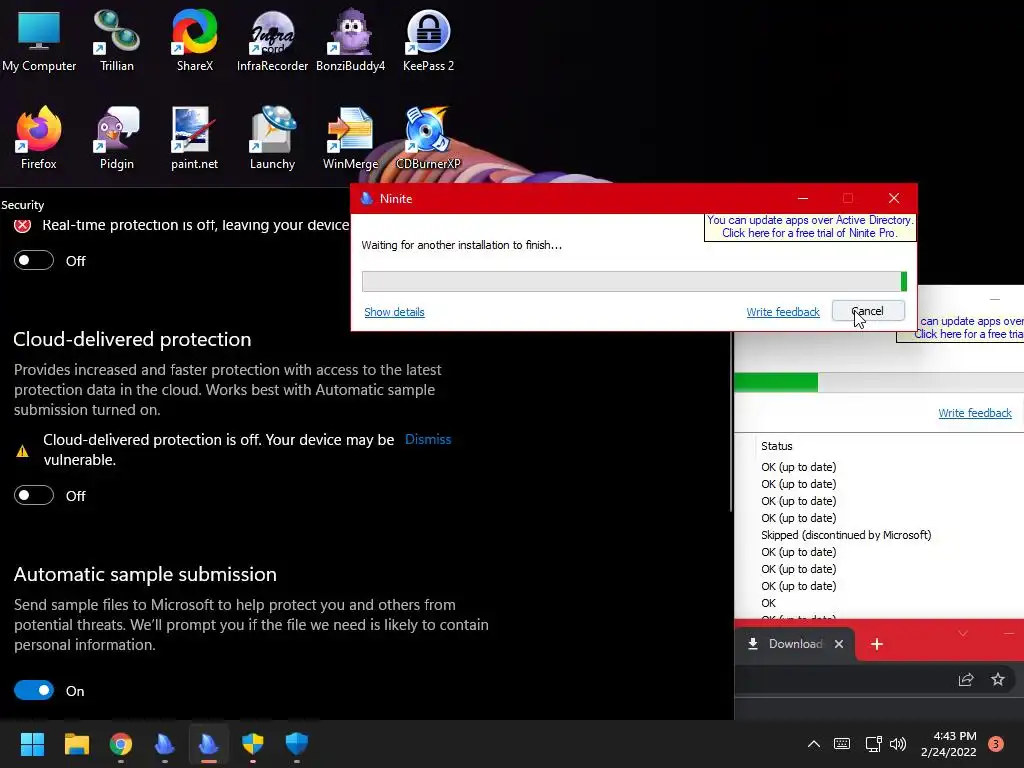This screenshot has height=768, width=1024.
Task: Select the paint.net desktop shortcut
Action: click(195, 138)
